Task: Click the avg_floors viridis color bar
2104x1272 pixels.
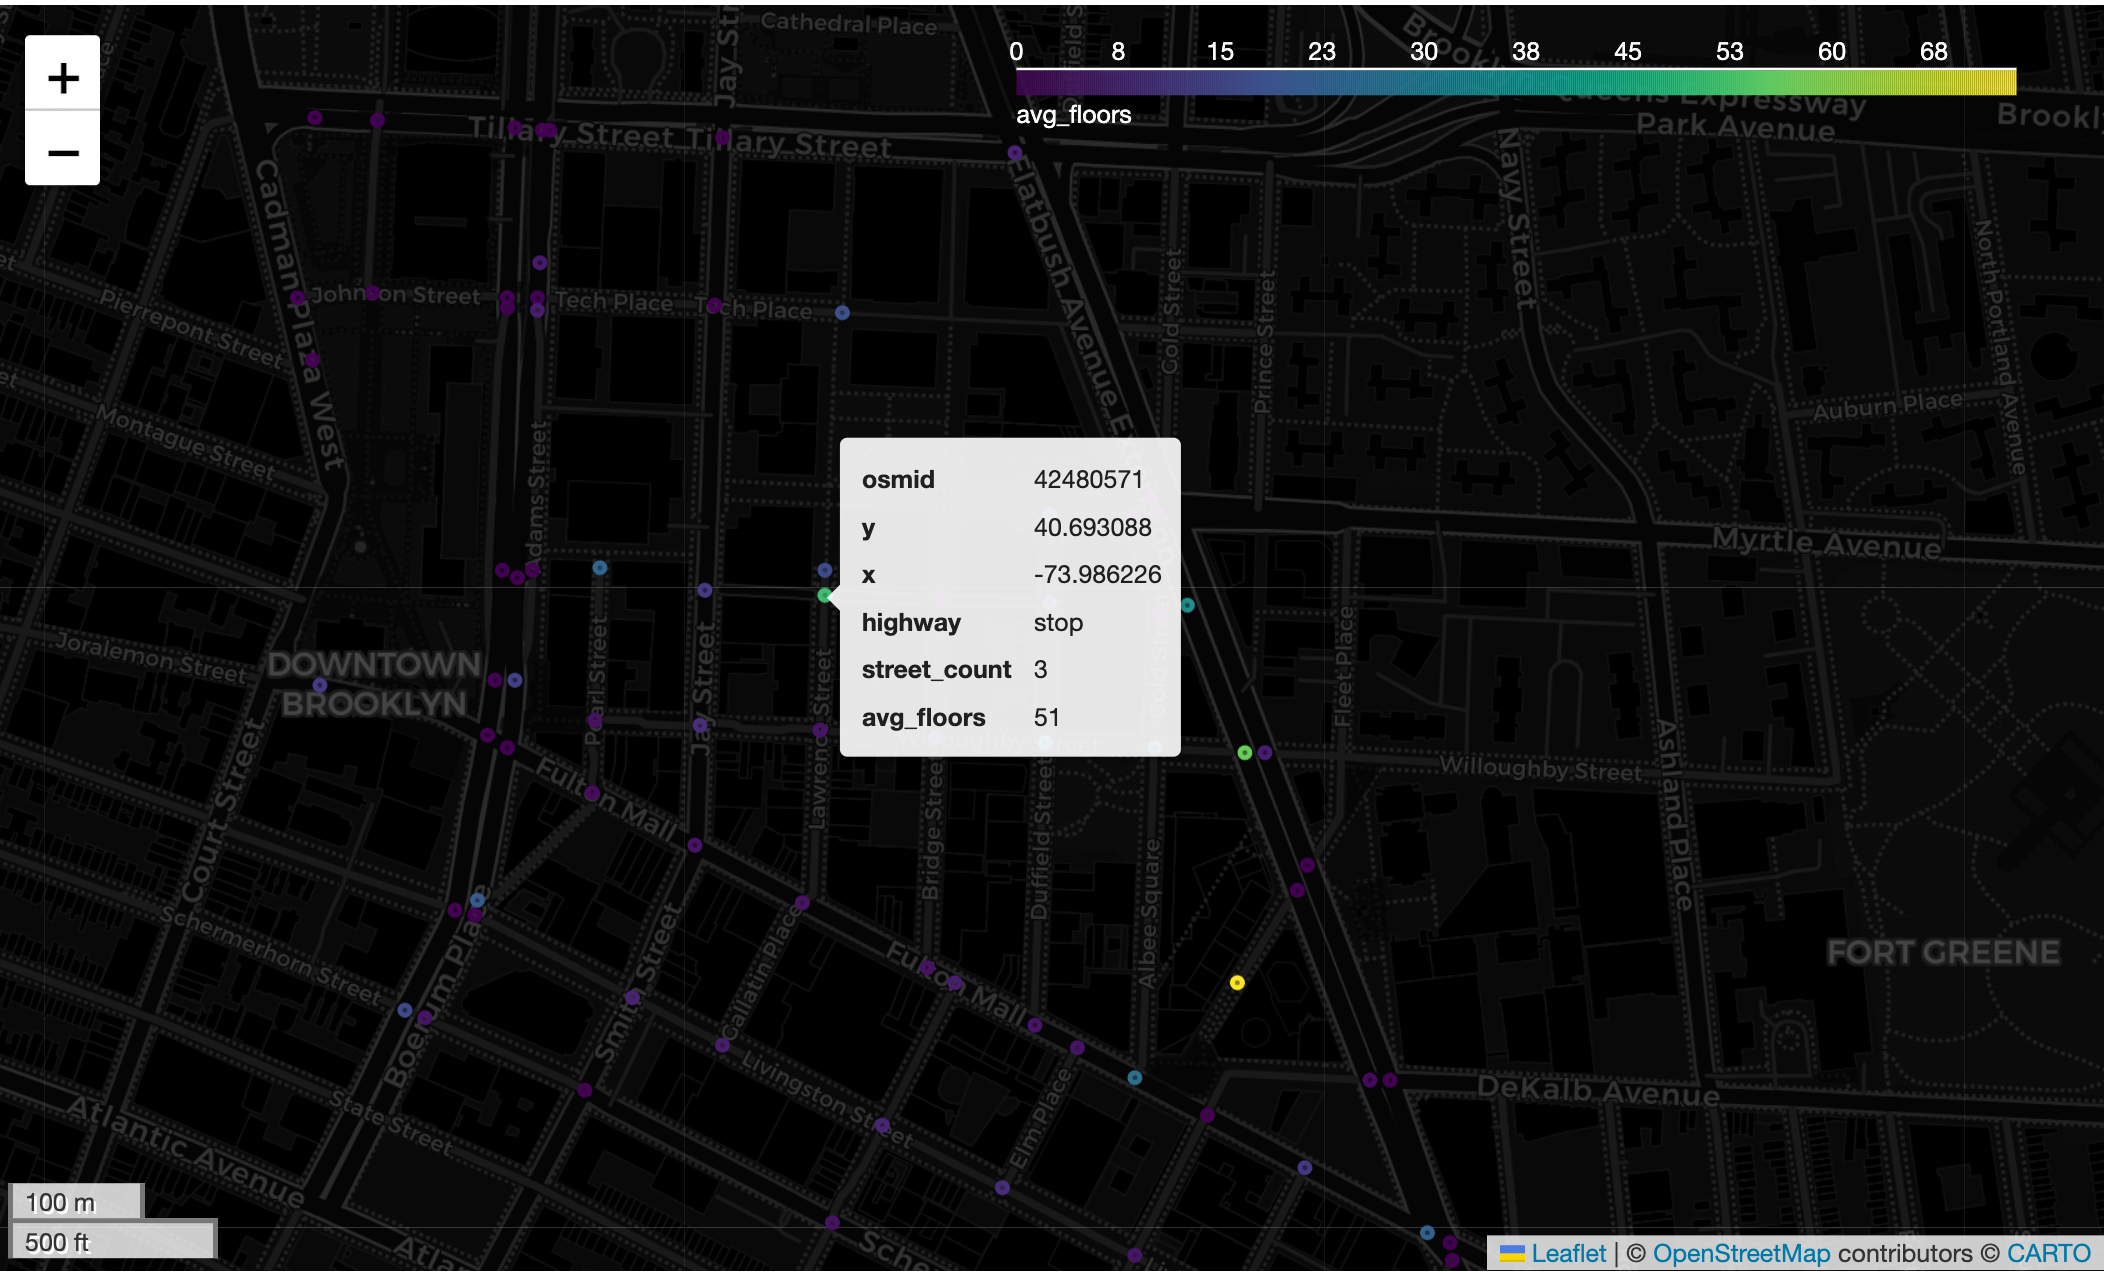Action: 1515,82
